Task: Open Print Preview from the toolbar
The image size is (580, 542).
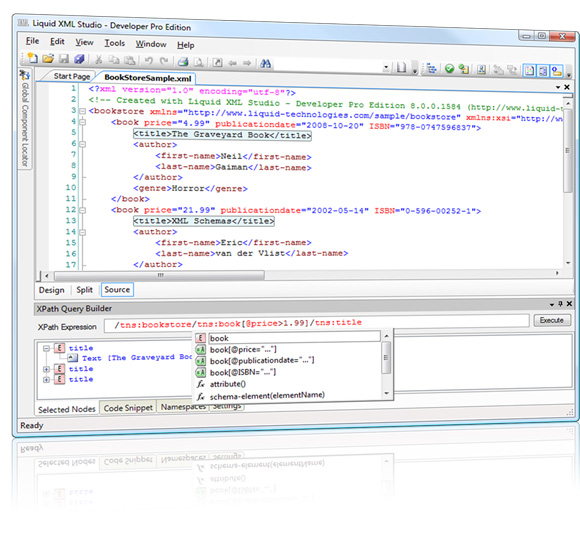Action: coord(199,62)
